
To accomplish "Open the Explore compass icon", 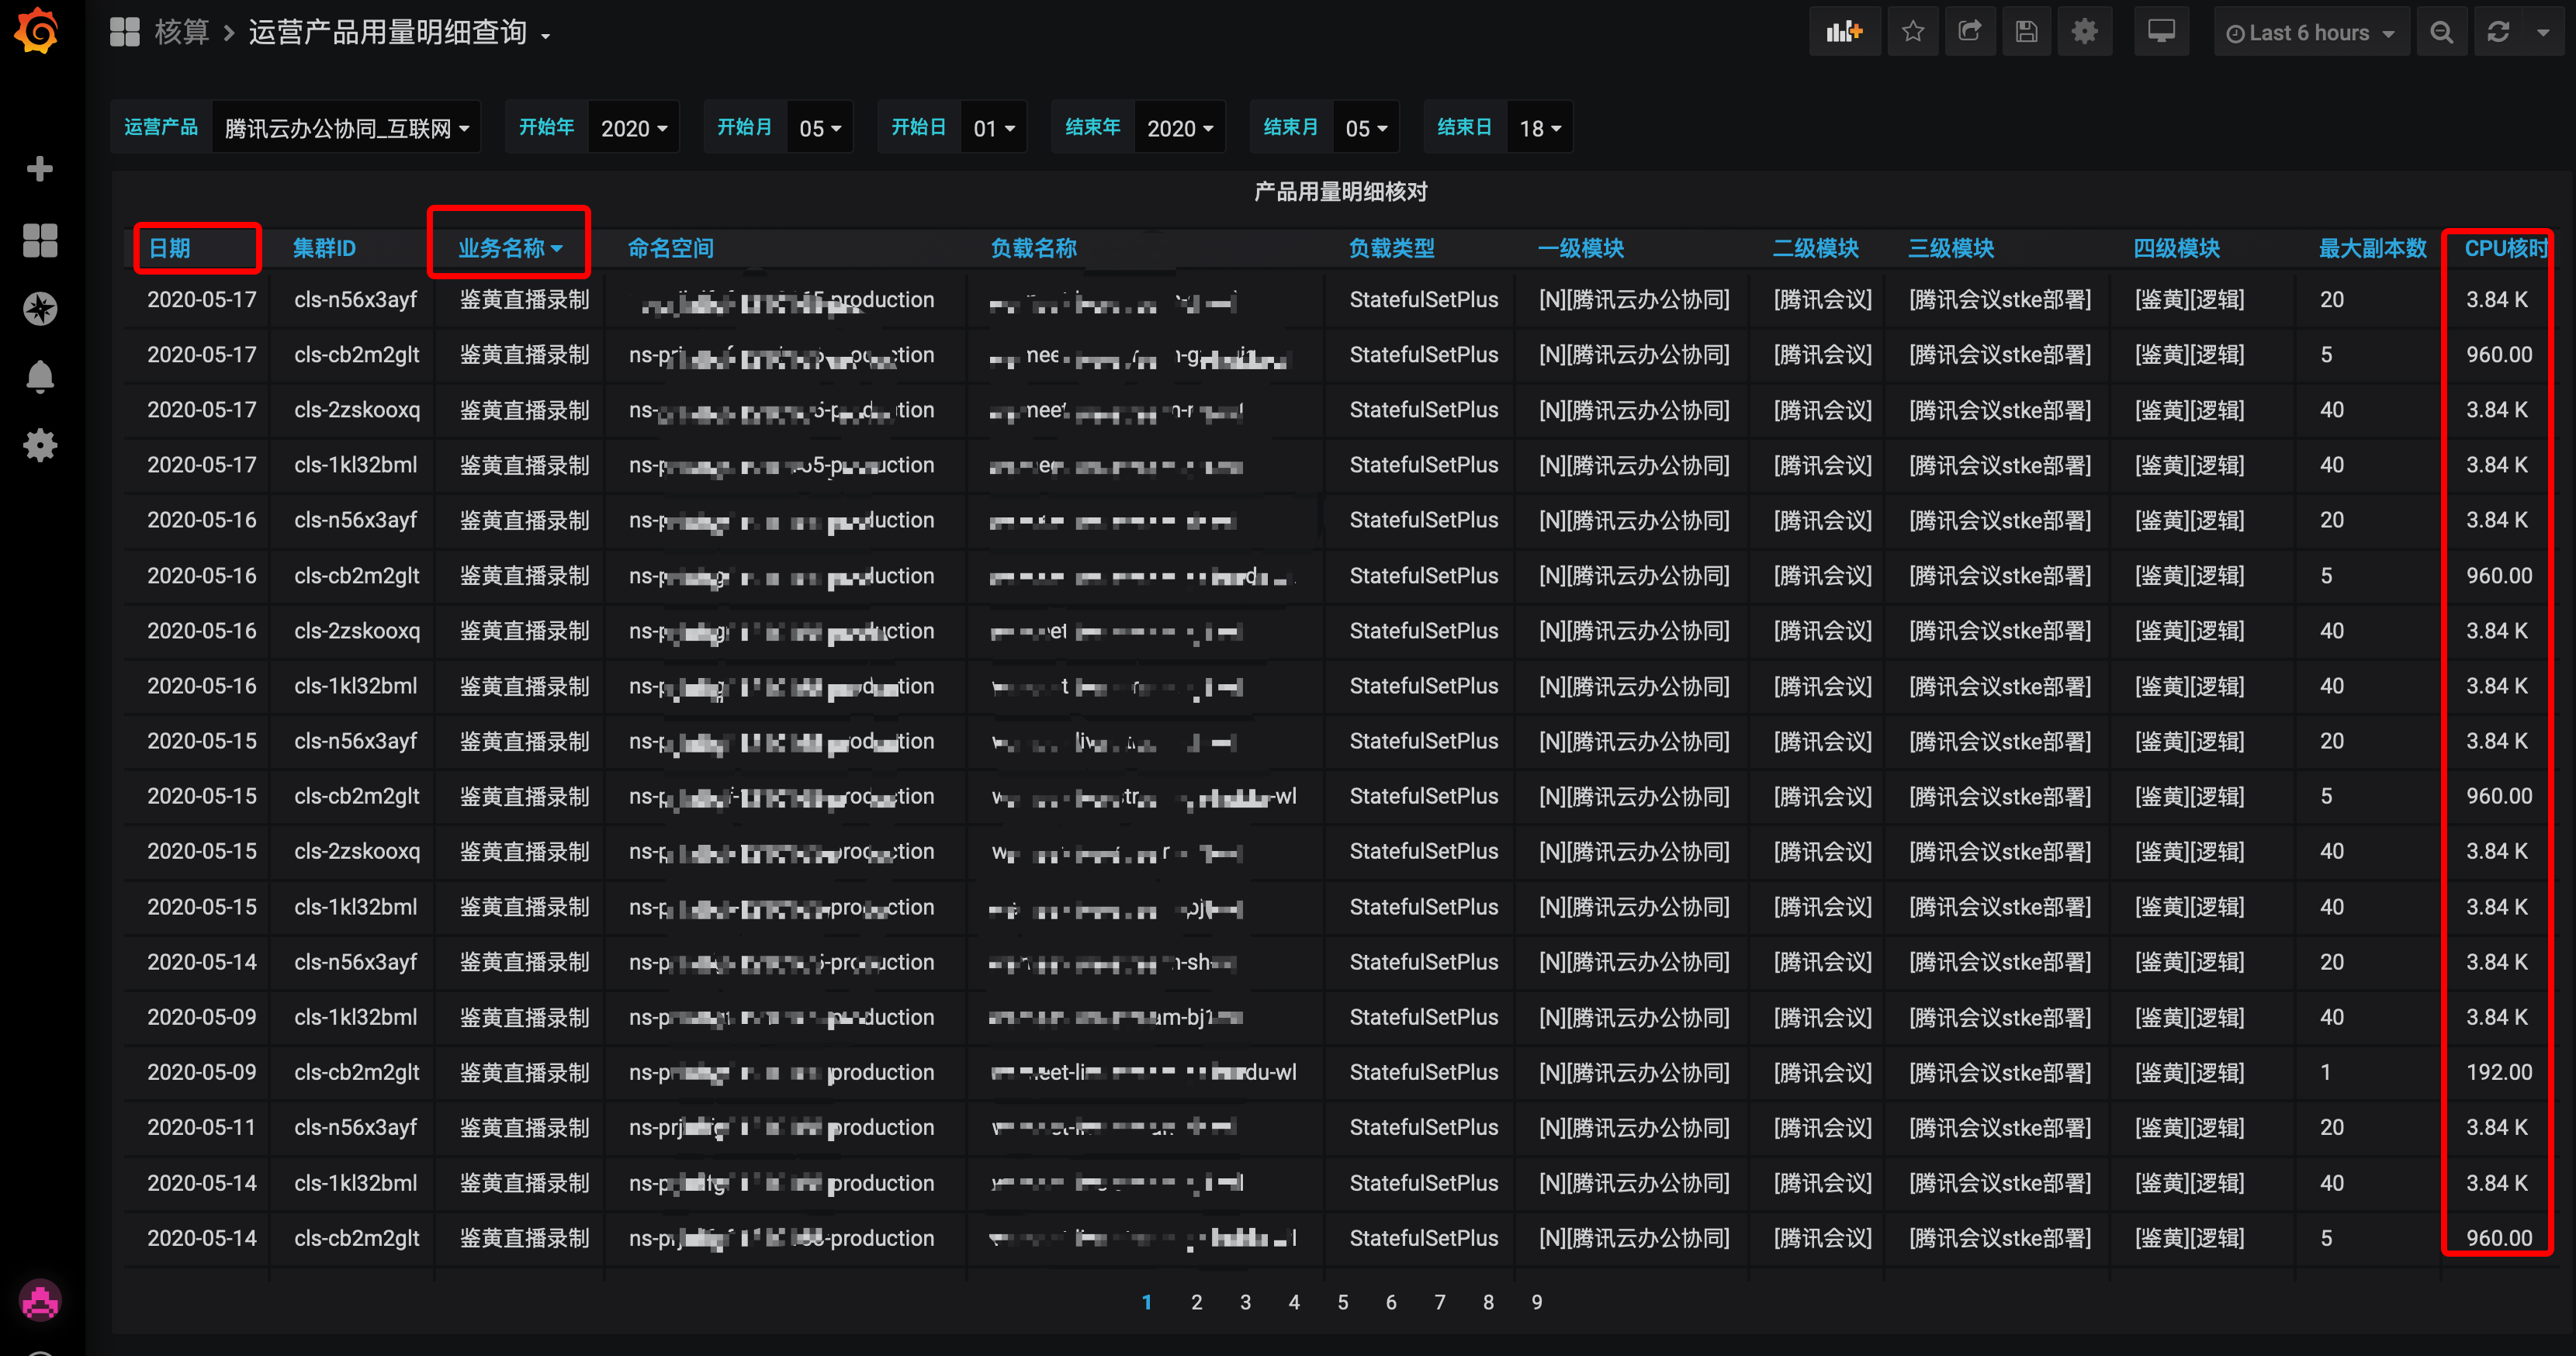I will tap(40, 309).
